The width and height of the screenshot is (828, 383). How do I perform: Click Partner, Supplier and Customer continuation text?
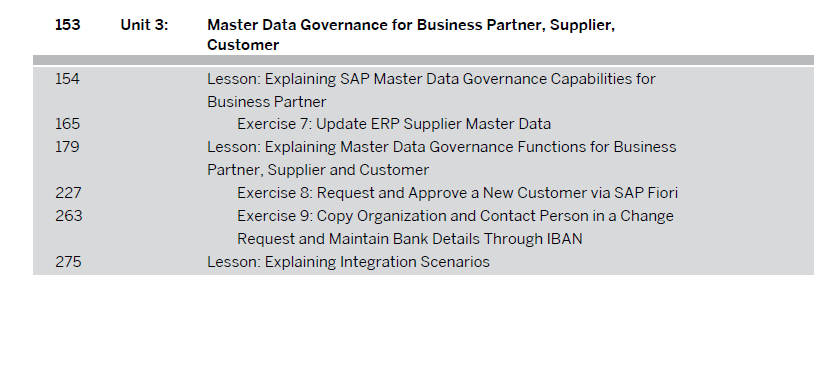318,170
